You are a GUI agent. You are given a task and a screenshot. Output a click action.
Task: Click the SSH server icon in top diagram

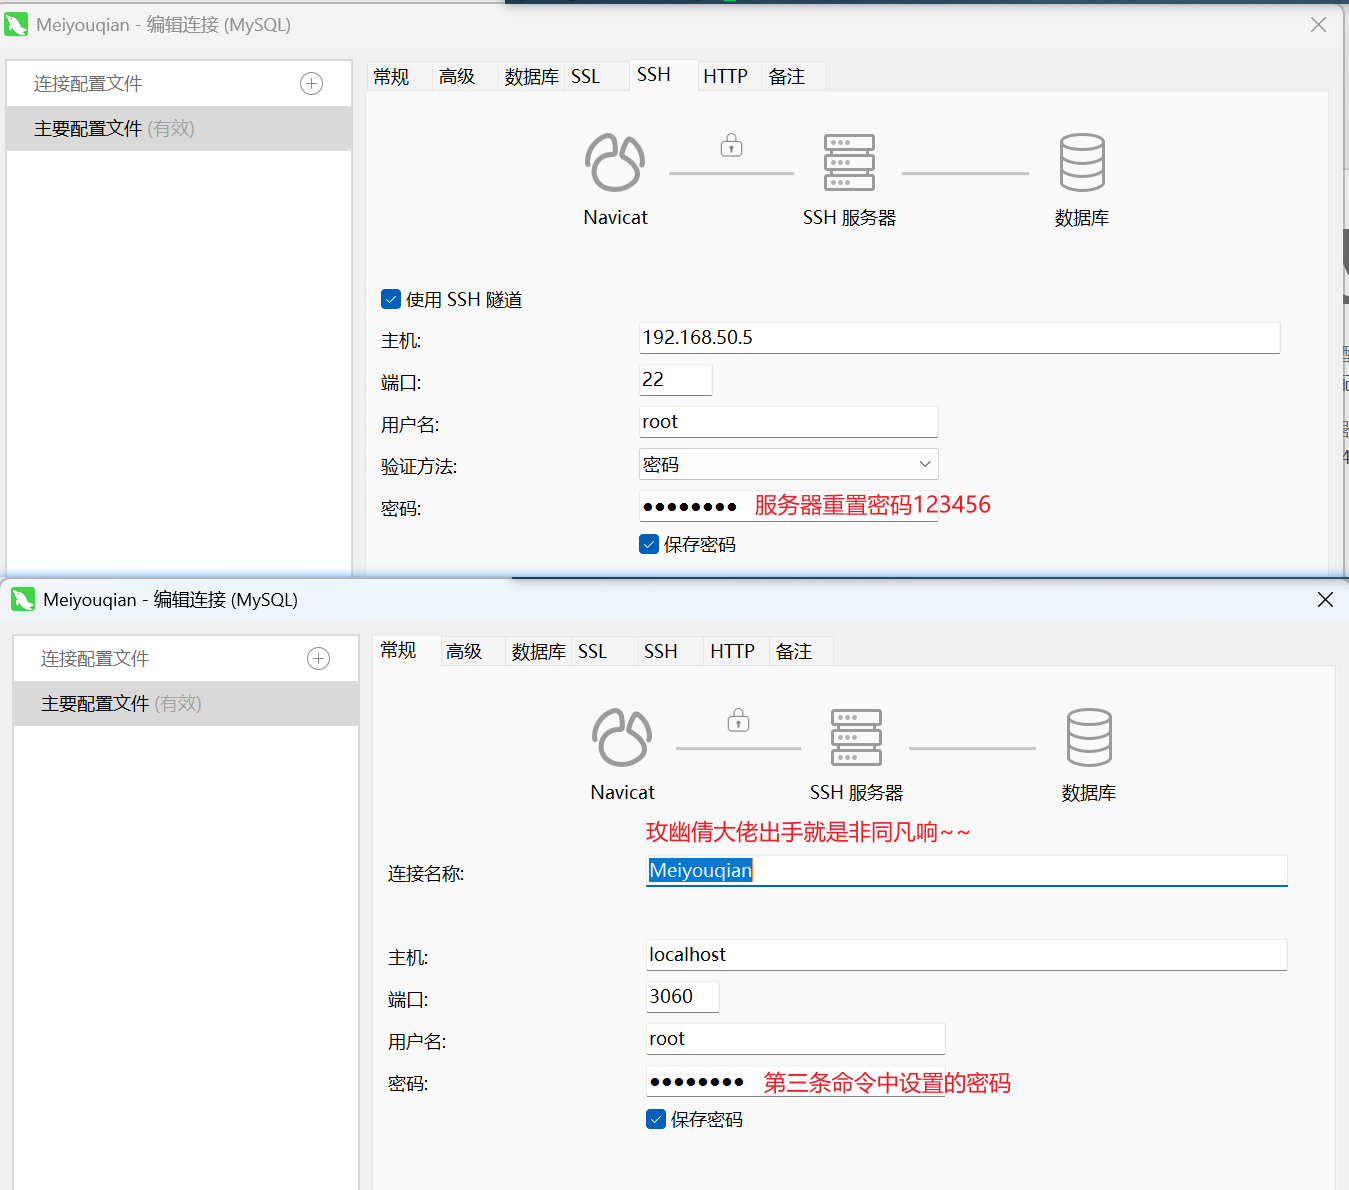pos(849,163)
